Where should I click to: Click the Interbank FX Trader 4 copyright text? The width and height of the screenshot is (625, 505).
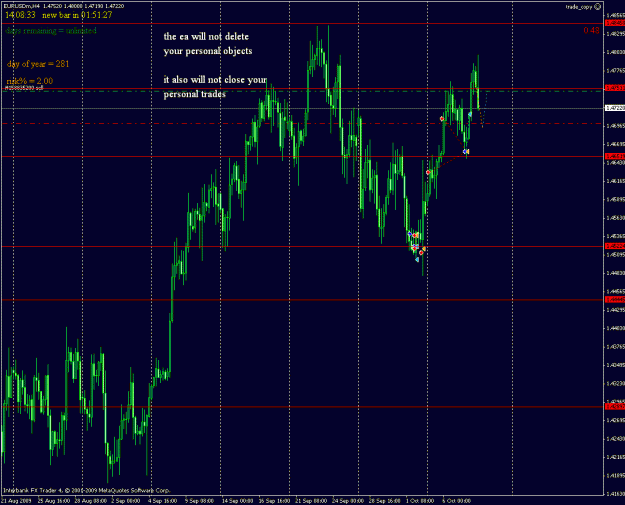pyautogui.click(x=87, y=491)
